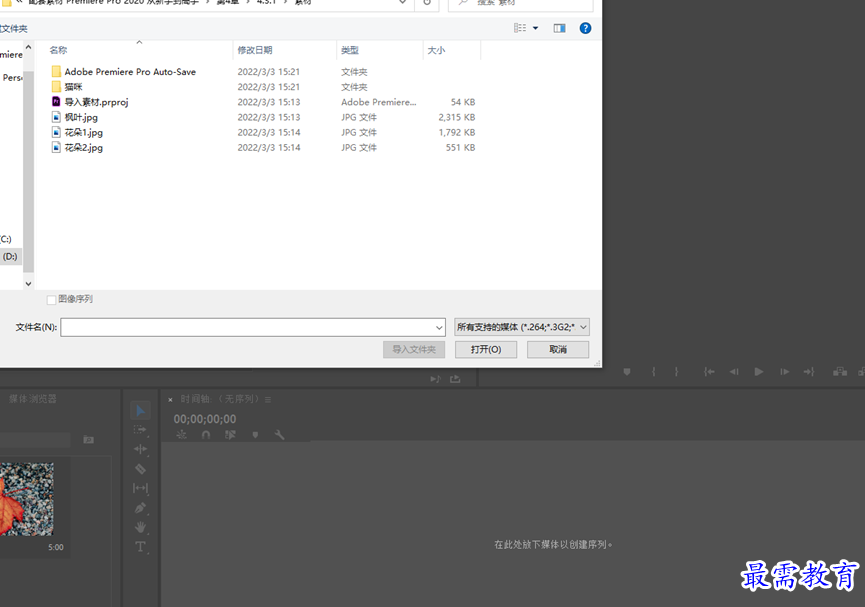The height and width of the screenshot is (607, 865).
Task: Select the Hand tool
Action: tap(140, 527)
